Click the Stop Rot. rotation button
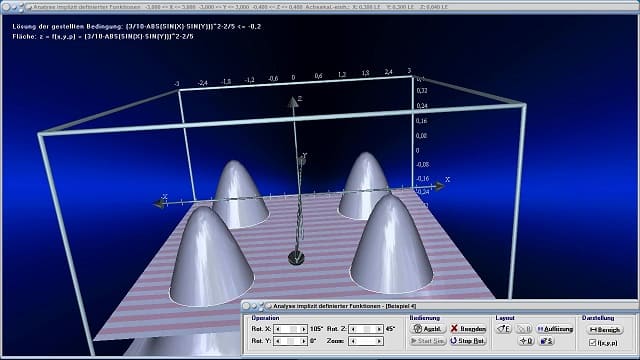The image size is (640, 360). 469,341
